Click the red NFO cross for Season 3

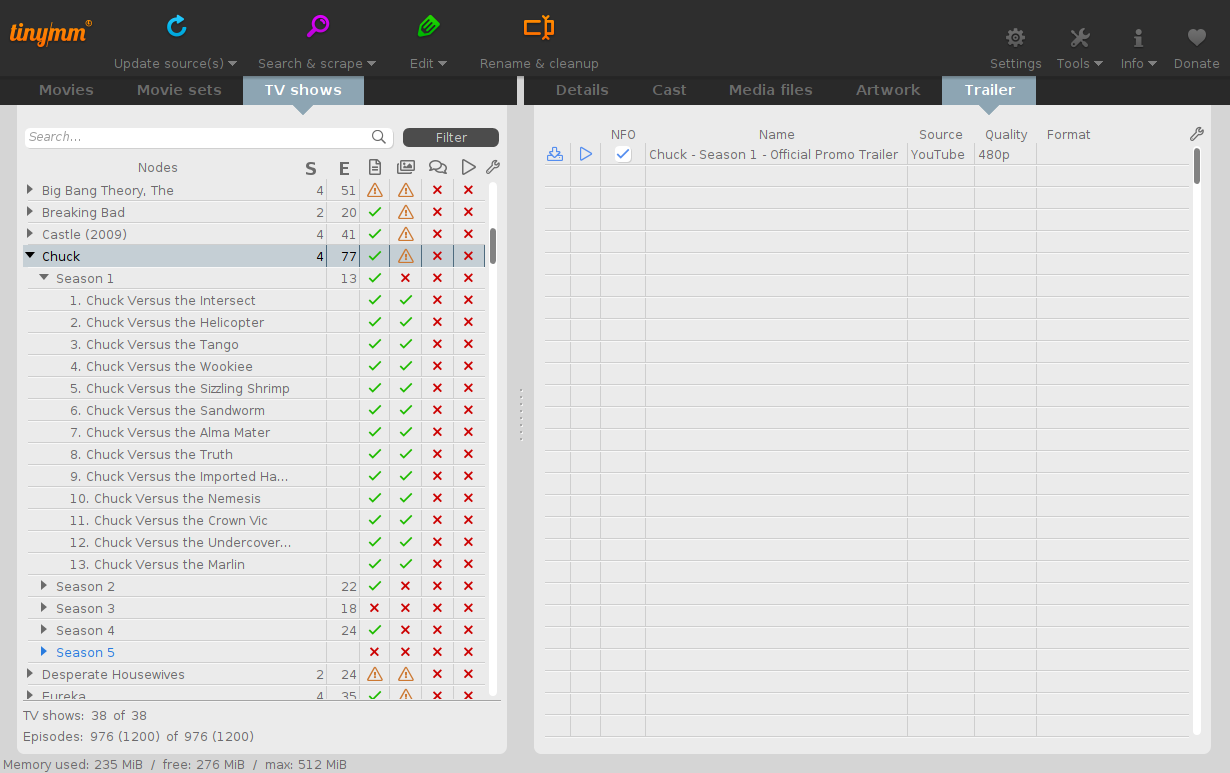pos(375,608)
